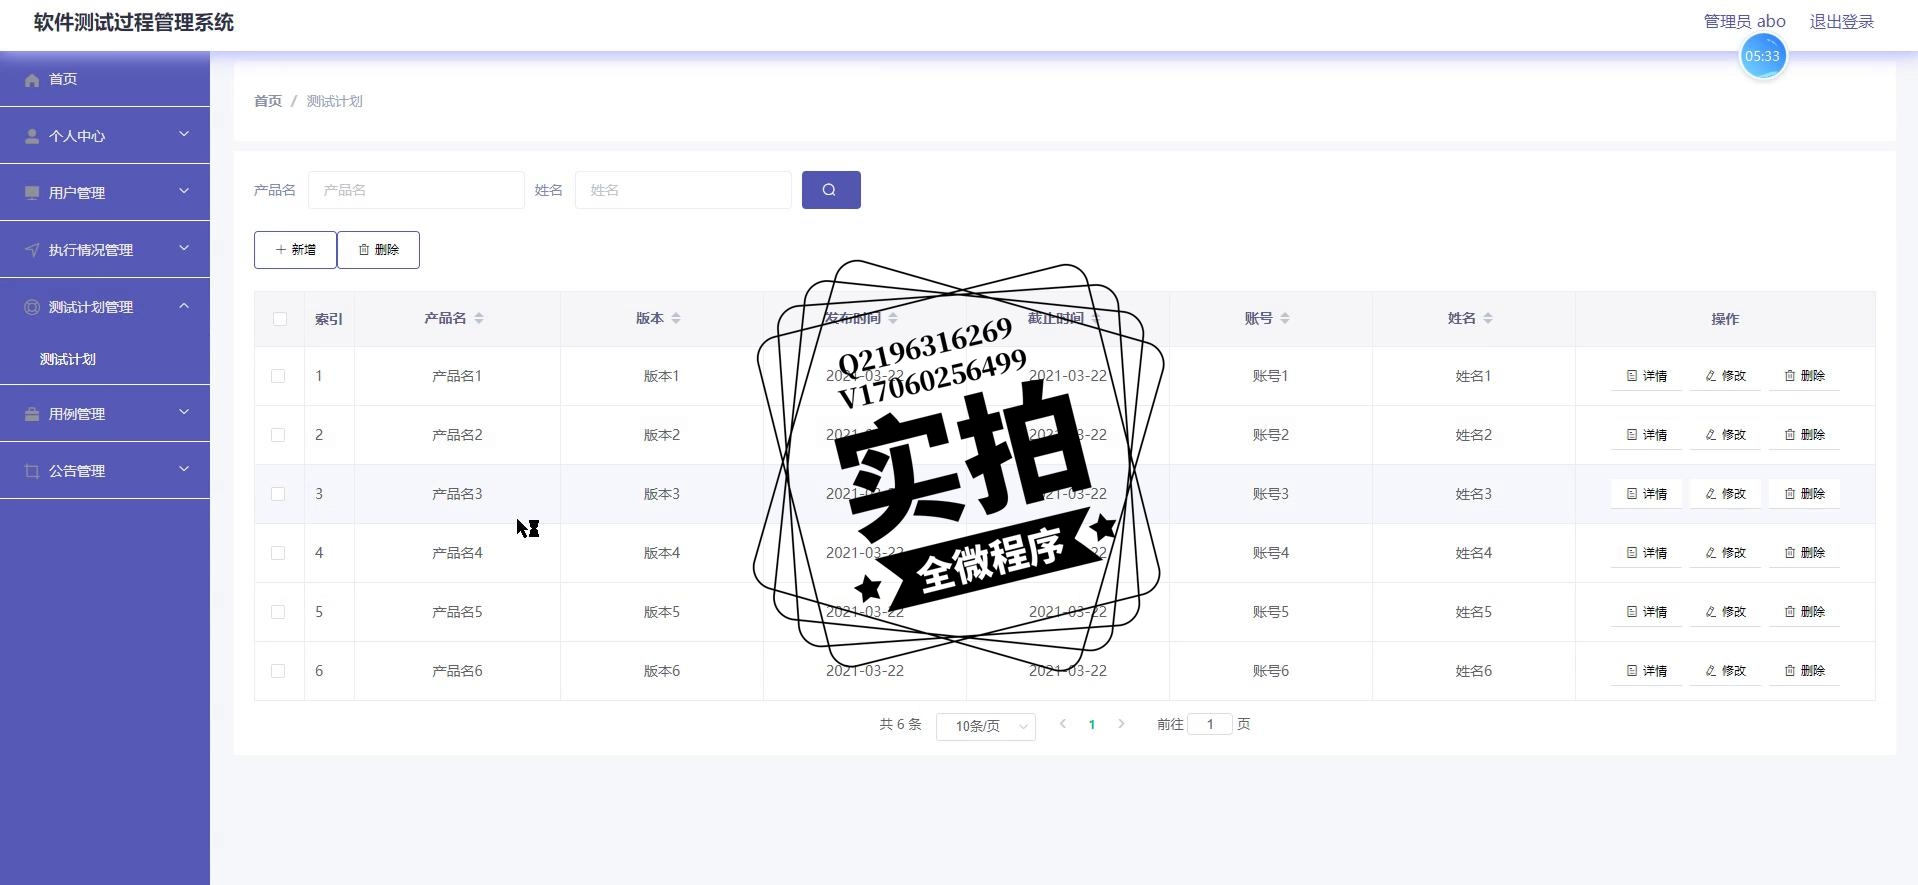Open 公告管理 sidebar menu
This screenshot has height=885, width=1918.
tap(105, 471)
